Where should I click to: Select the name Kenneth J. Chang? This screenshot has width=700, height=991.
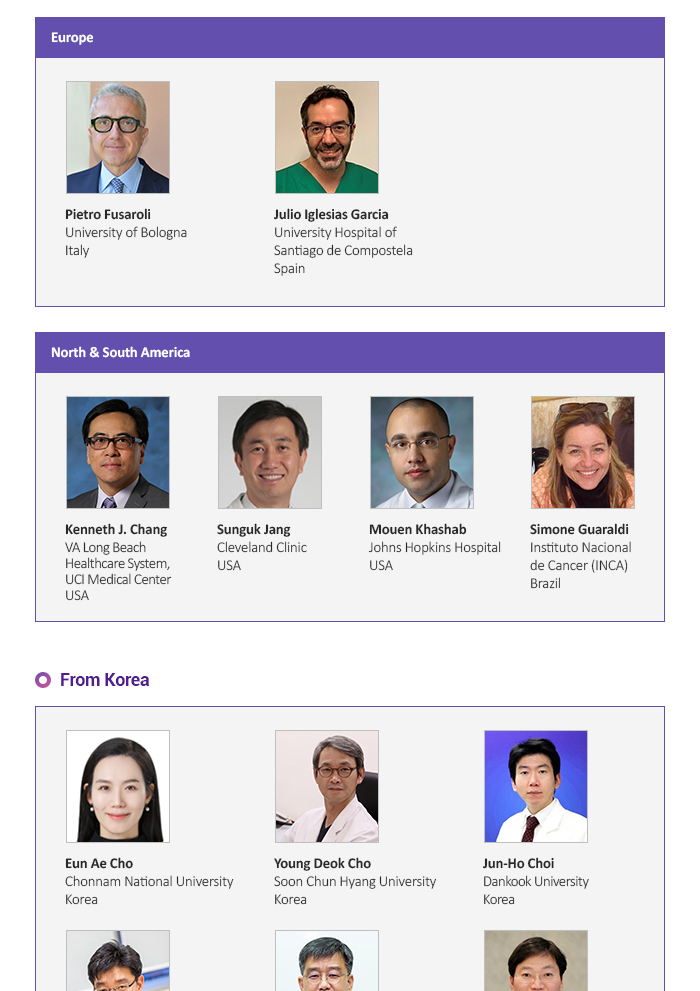(116, 530)
